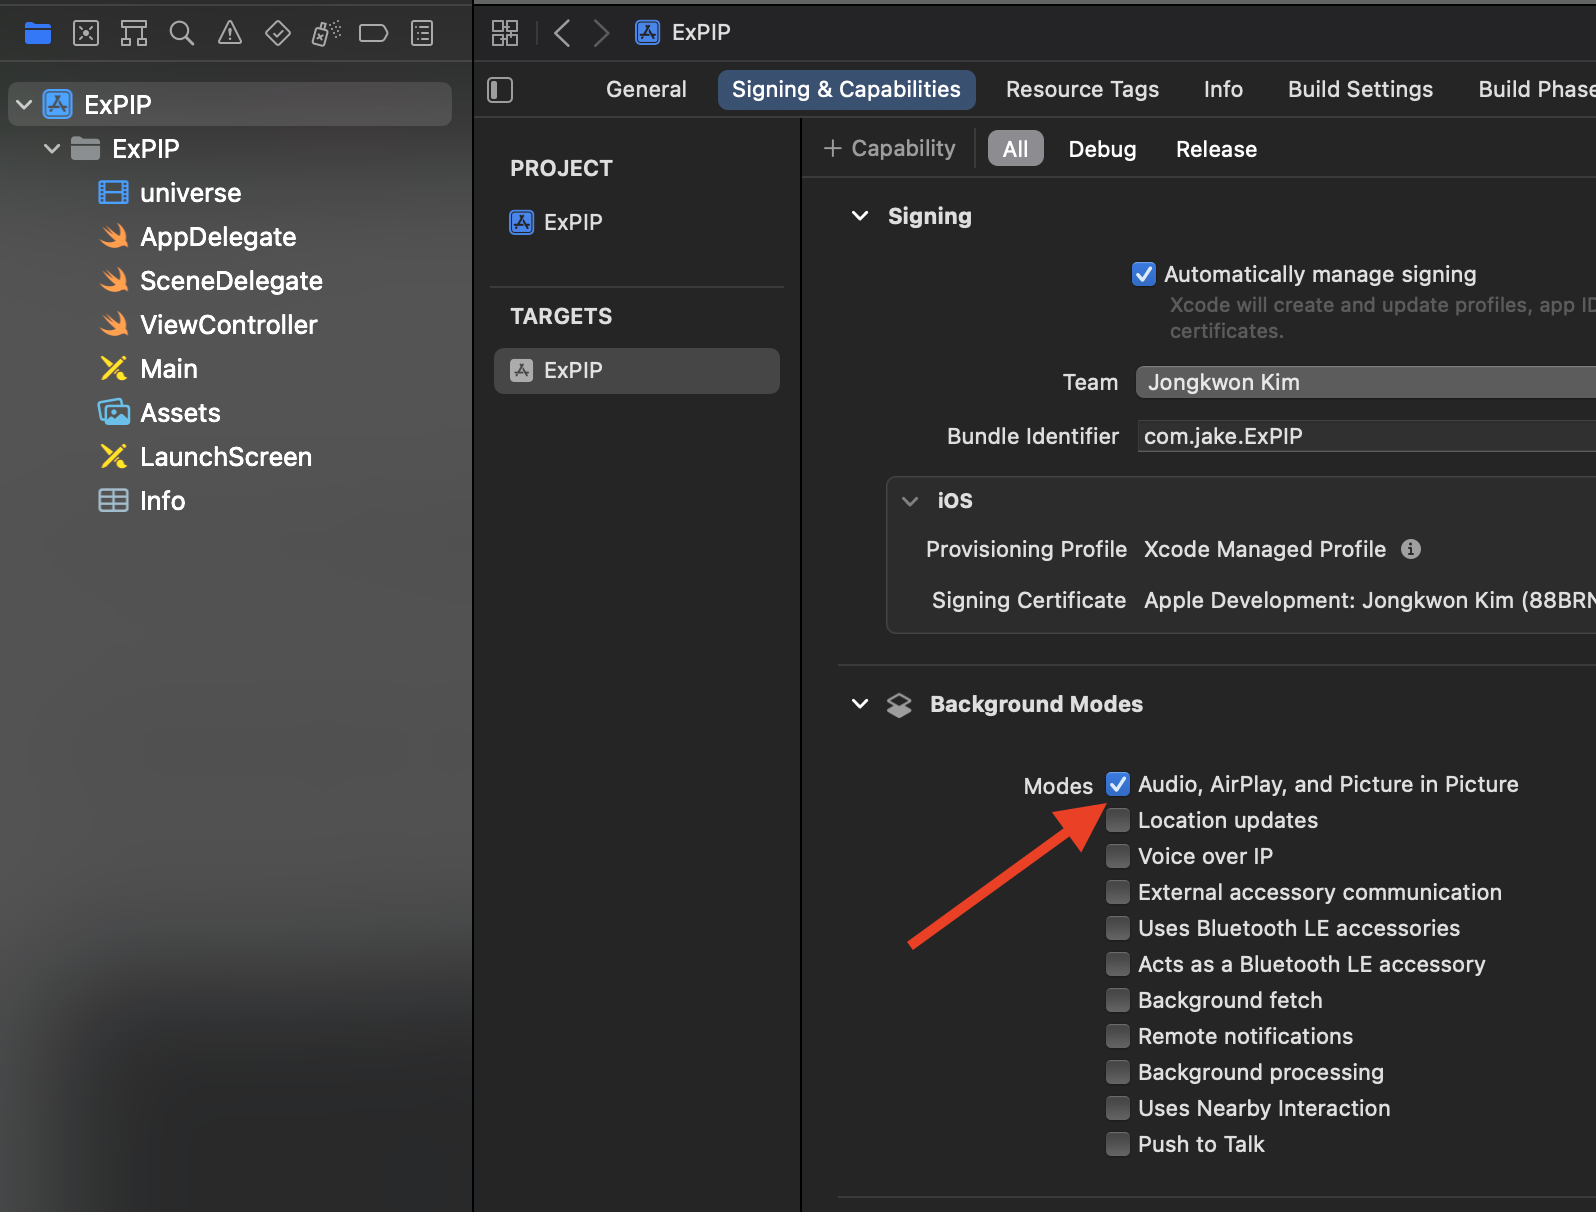
Task: Open the Team dropdown Jongkwon Kim
Action: 1366,382
